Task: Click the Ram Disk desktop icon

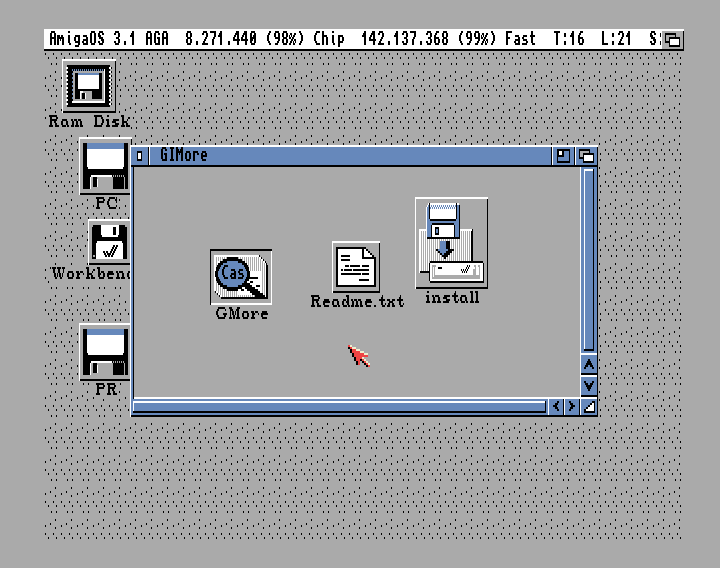Action: click(89, 86)
